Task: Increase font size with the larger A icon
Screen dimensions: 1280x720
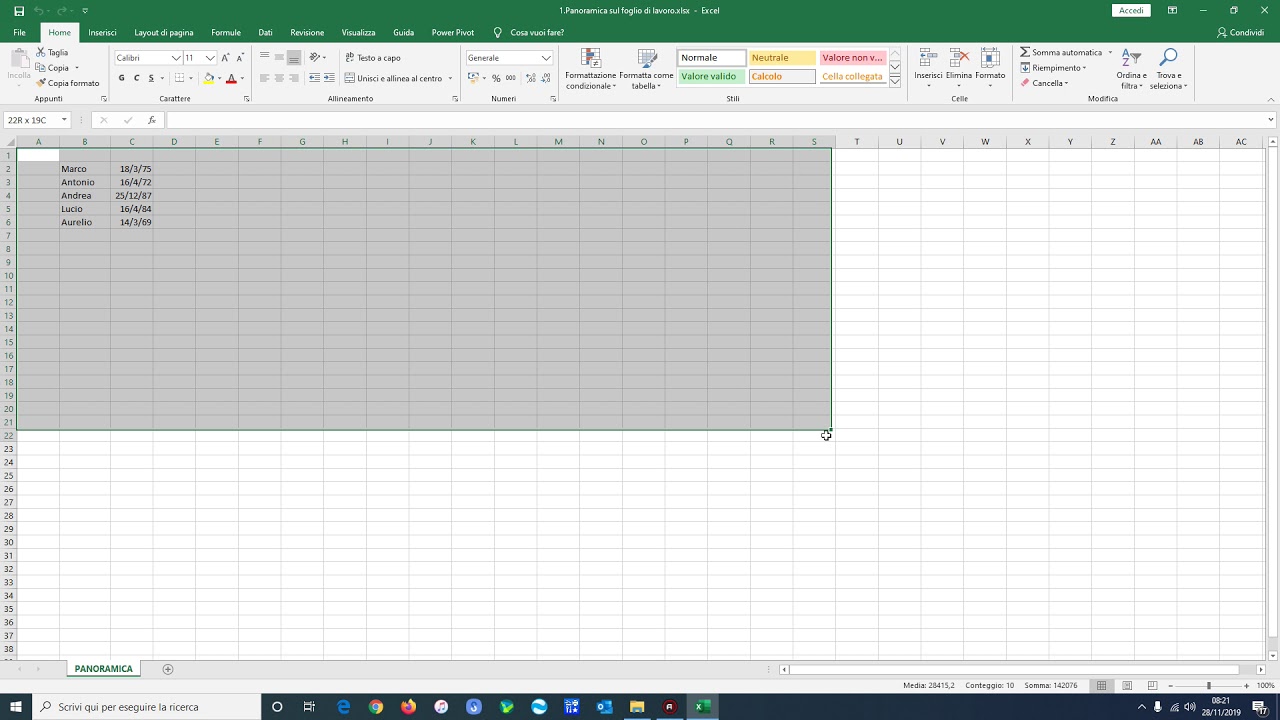Action: click(x=225, y=58)
